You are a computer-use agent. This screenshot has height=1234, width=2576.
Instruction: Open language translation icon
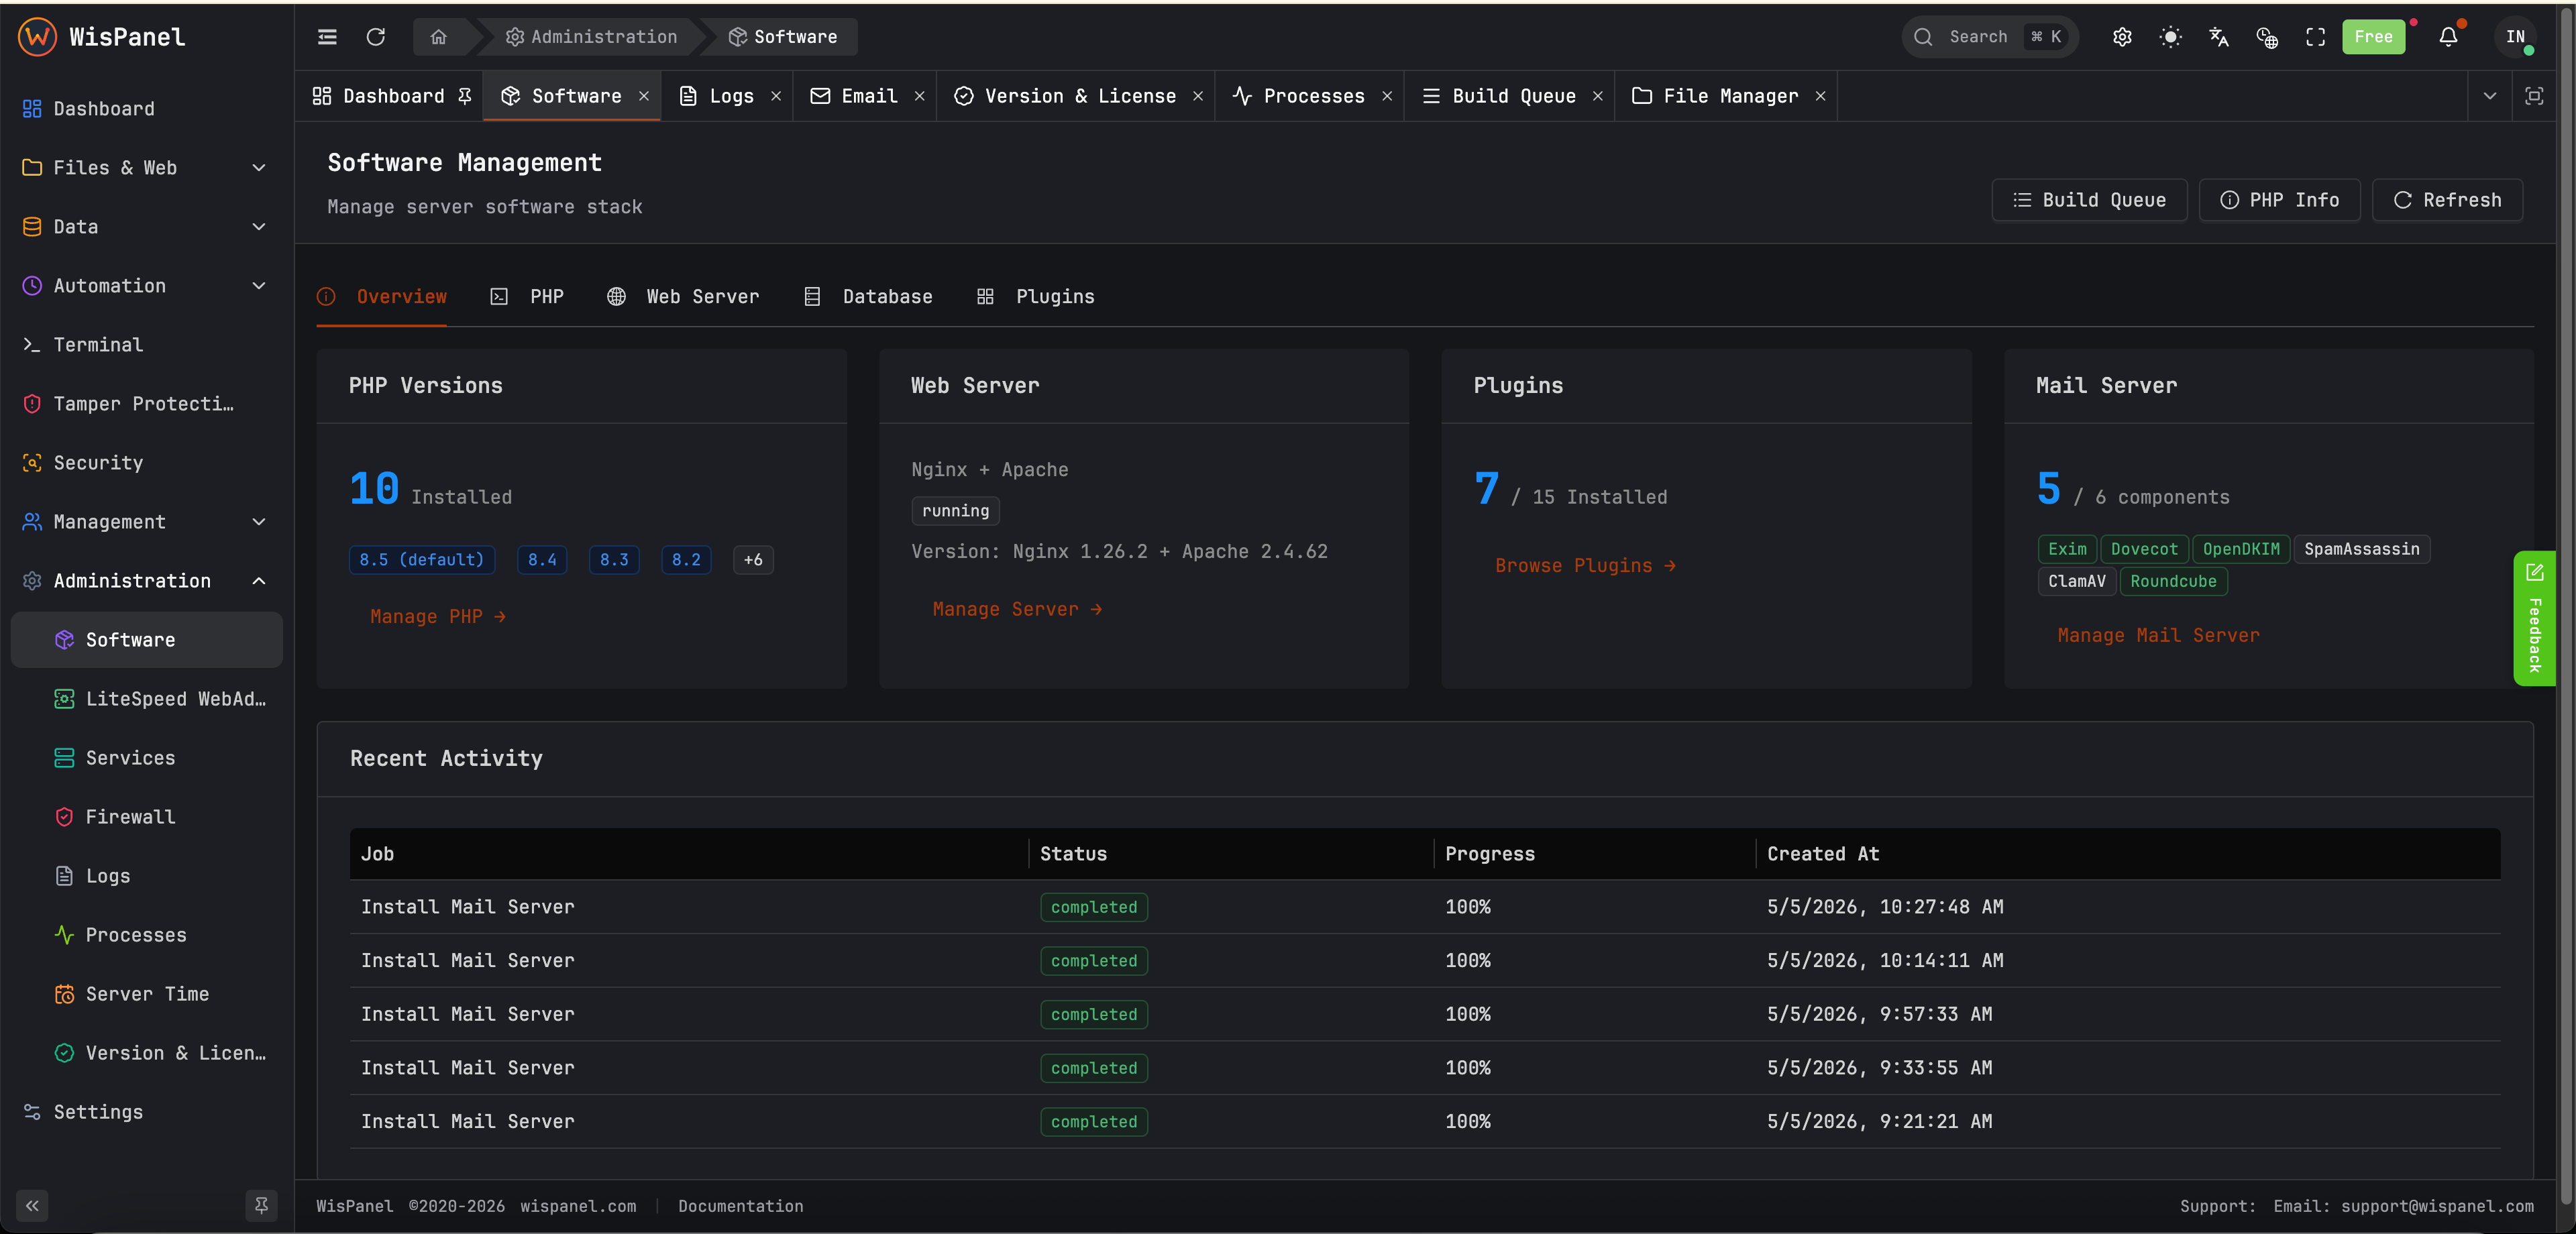(2219, 37)
